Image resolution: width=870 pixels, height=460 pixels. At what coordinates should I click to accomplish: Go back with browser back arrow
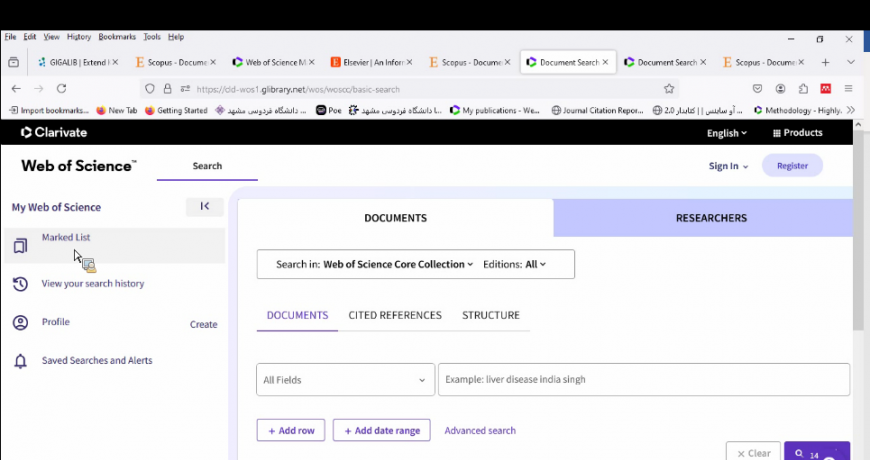pos(16,89)
